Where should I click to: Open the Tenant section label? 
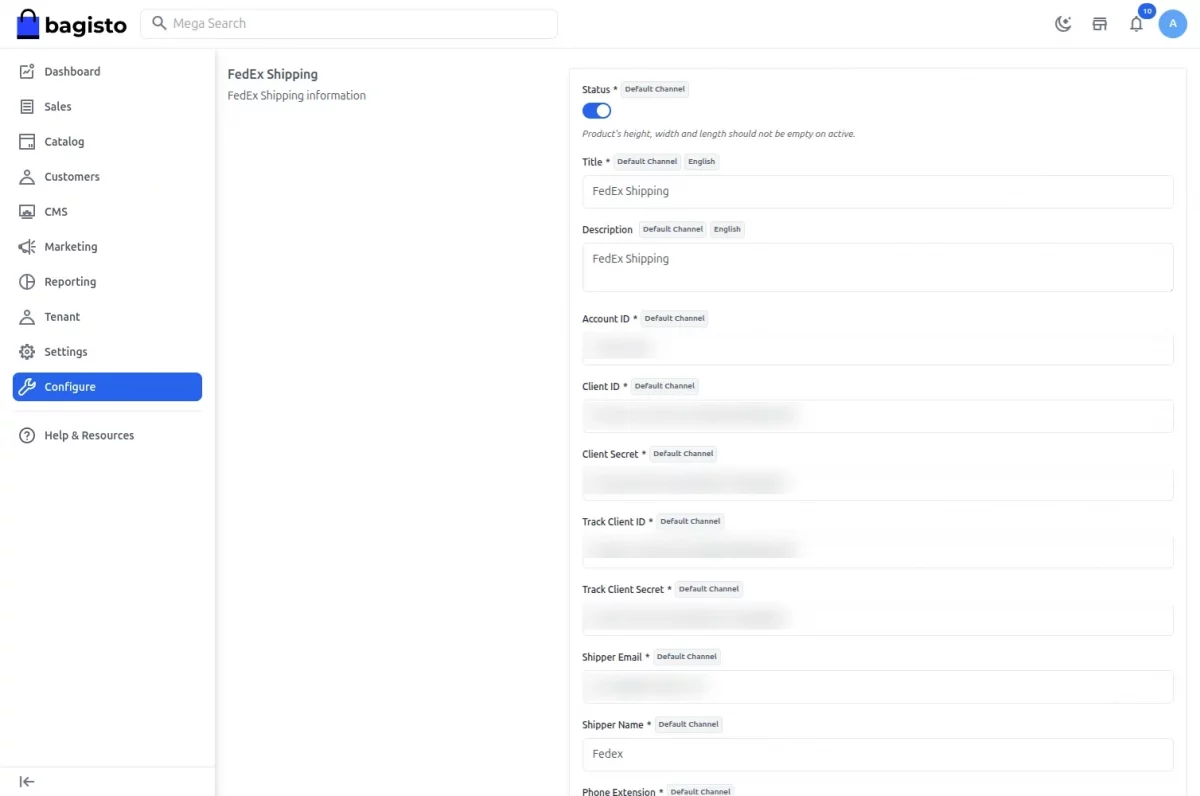tap(62, 316)
